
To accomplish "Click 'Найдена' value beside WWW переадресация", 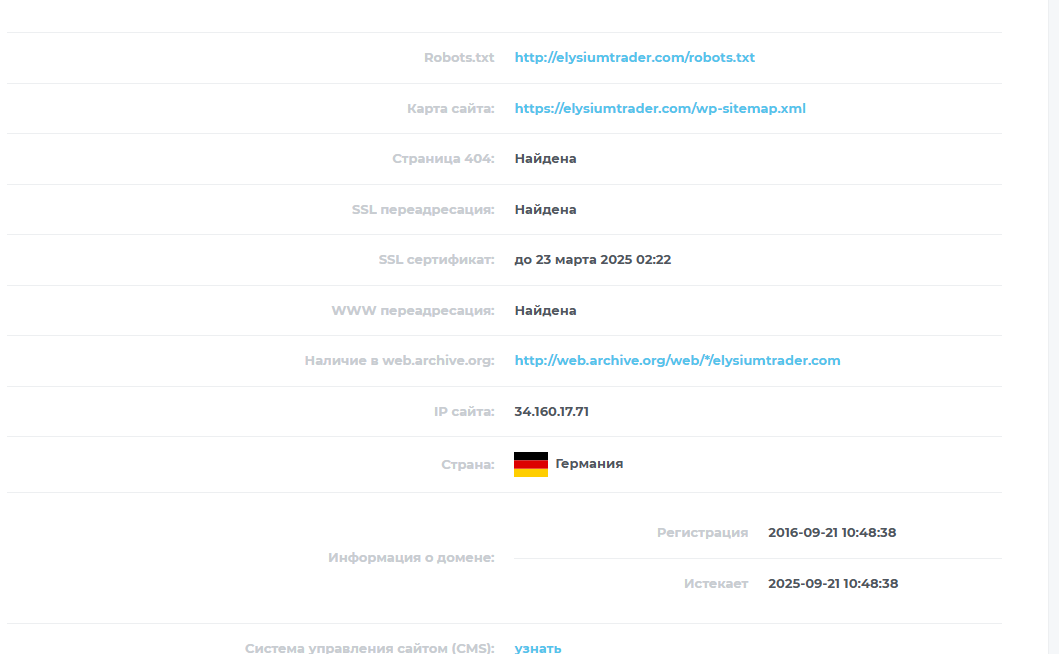I will click(x=545, y=311).
